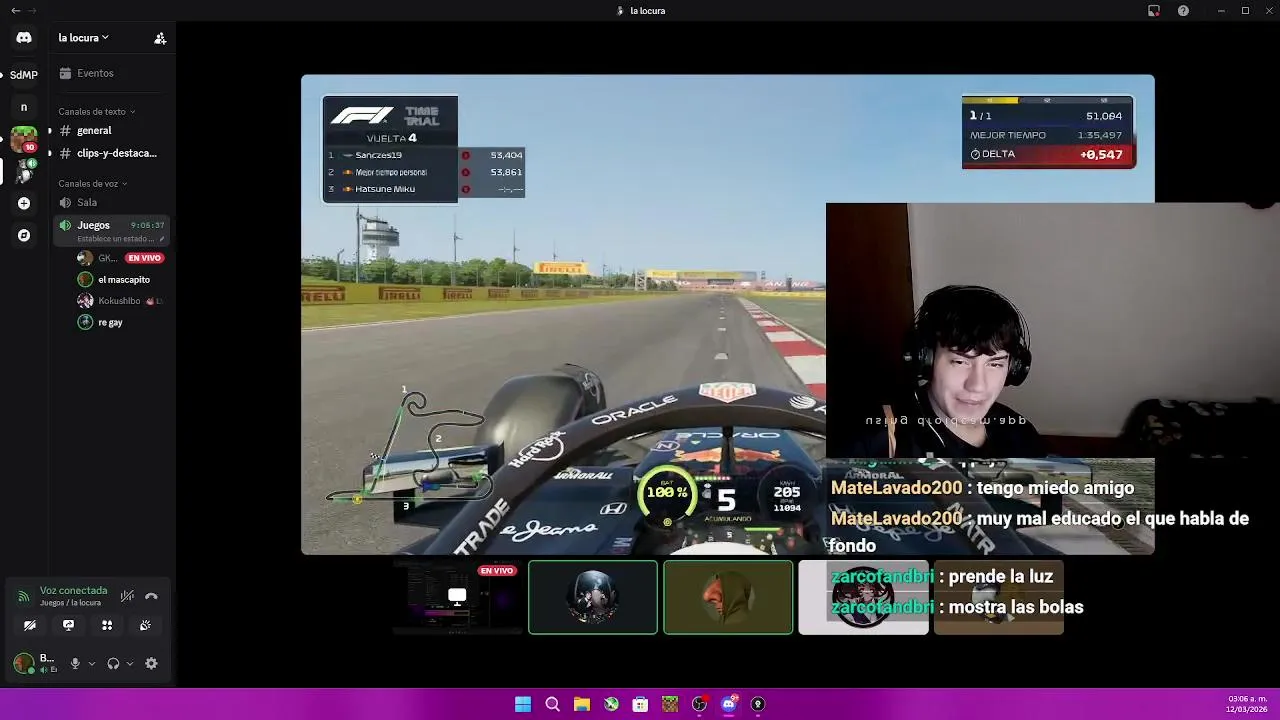Disconnect from the voice call
Viewport: 1280px width, 720px height.
[151, 596]
